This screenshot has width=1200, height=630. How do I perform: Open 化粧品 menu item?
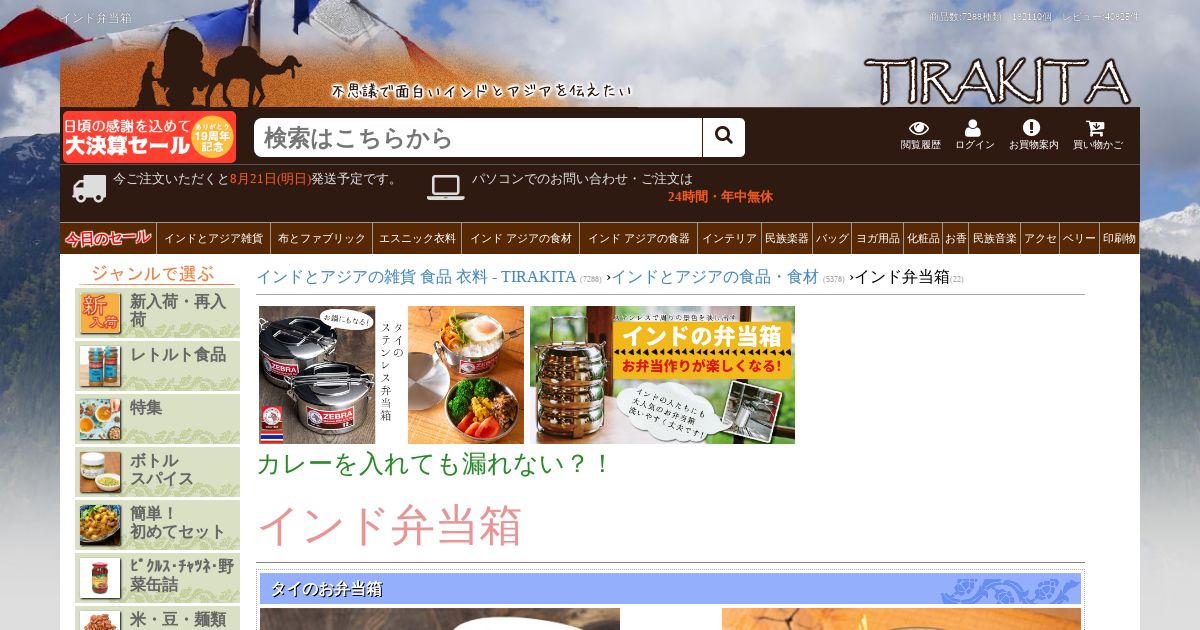point(923,238)
